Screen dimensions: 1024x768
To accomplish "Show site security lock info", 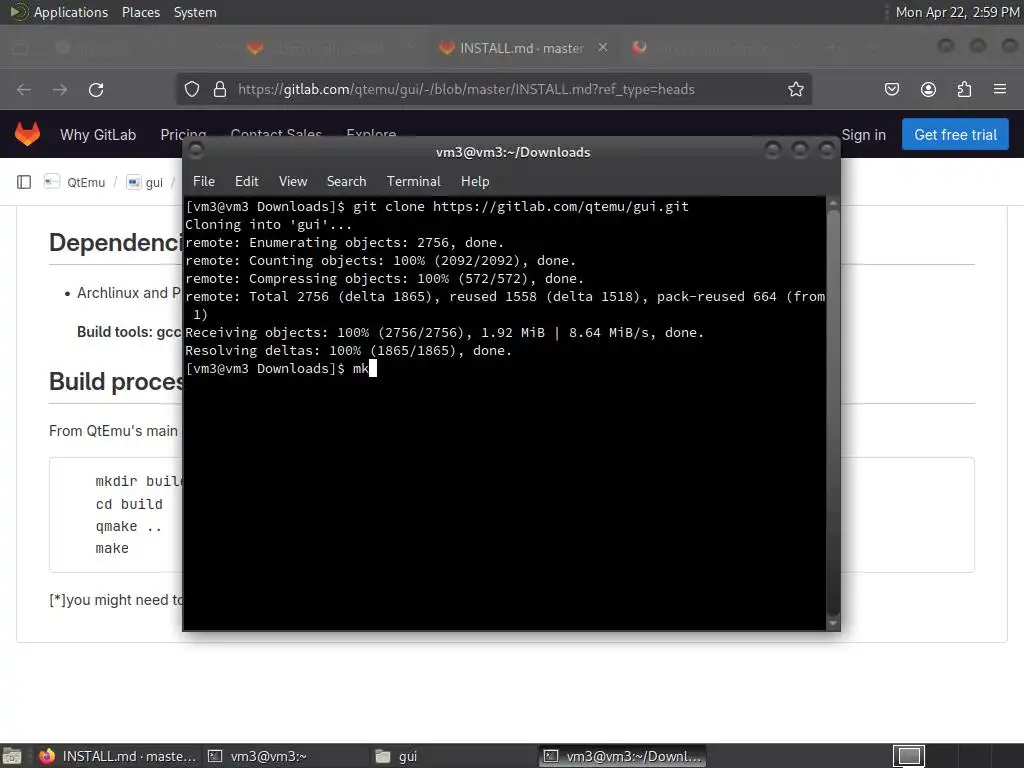I will pyautogui.click(x=220, y=89).
